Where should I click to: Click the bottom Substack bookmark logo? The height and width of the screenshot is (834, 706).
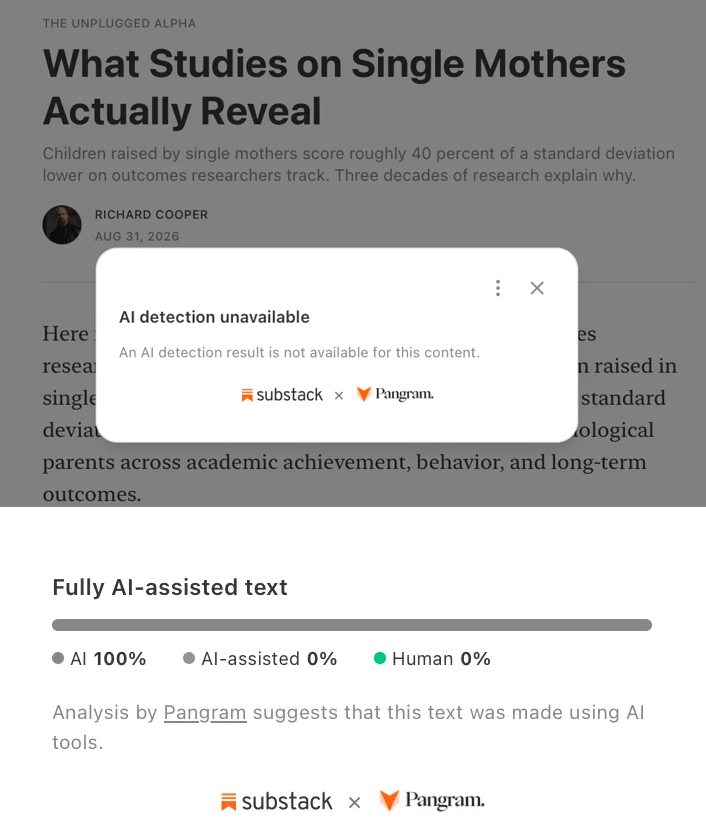click(228, 802)
